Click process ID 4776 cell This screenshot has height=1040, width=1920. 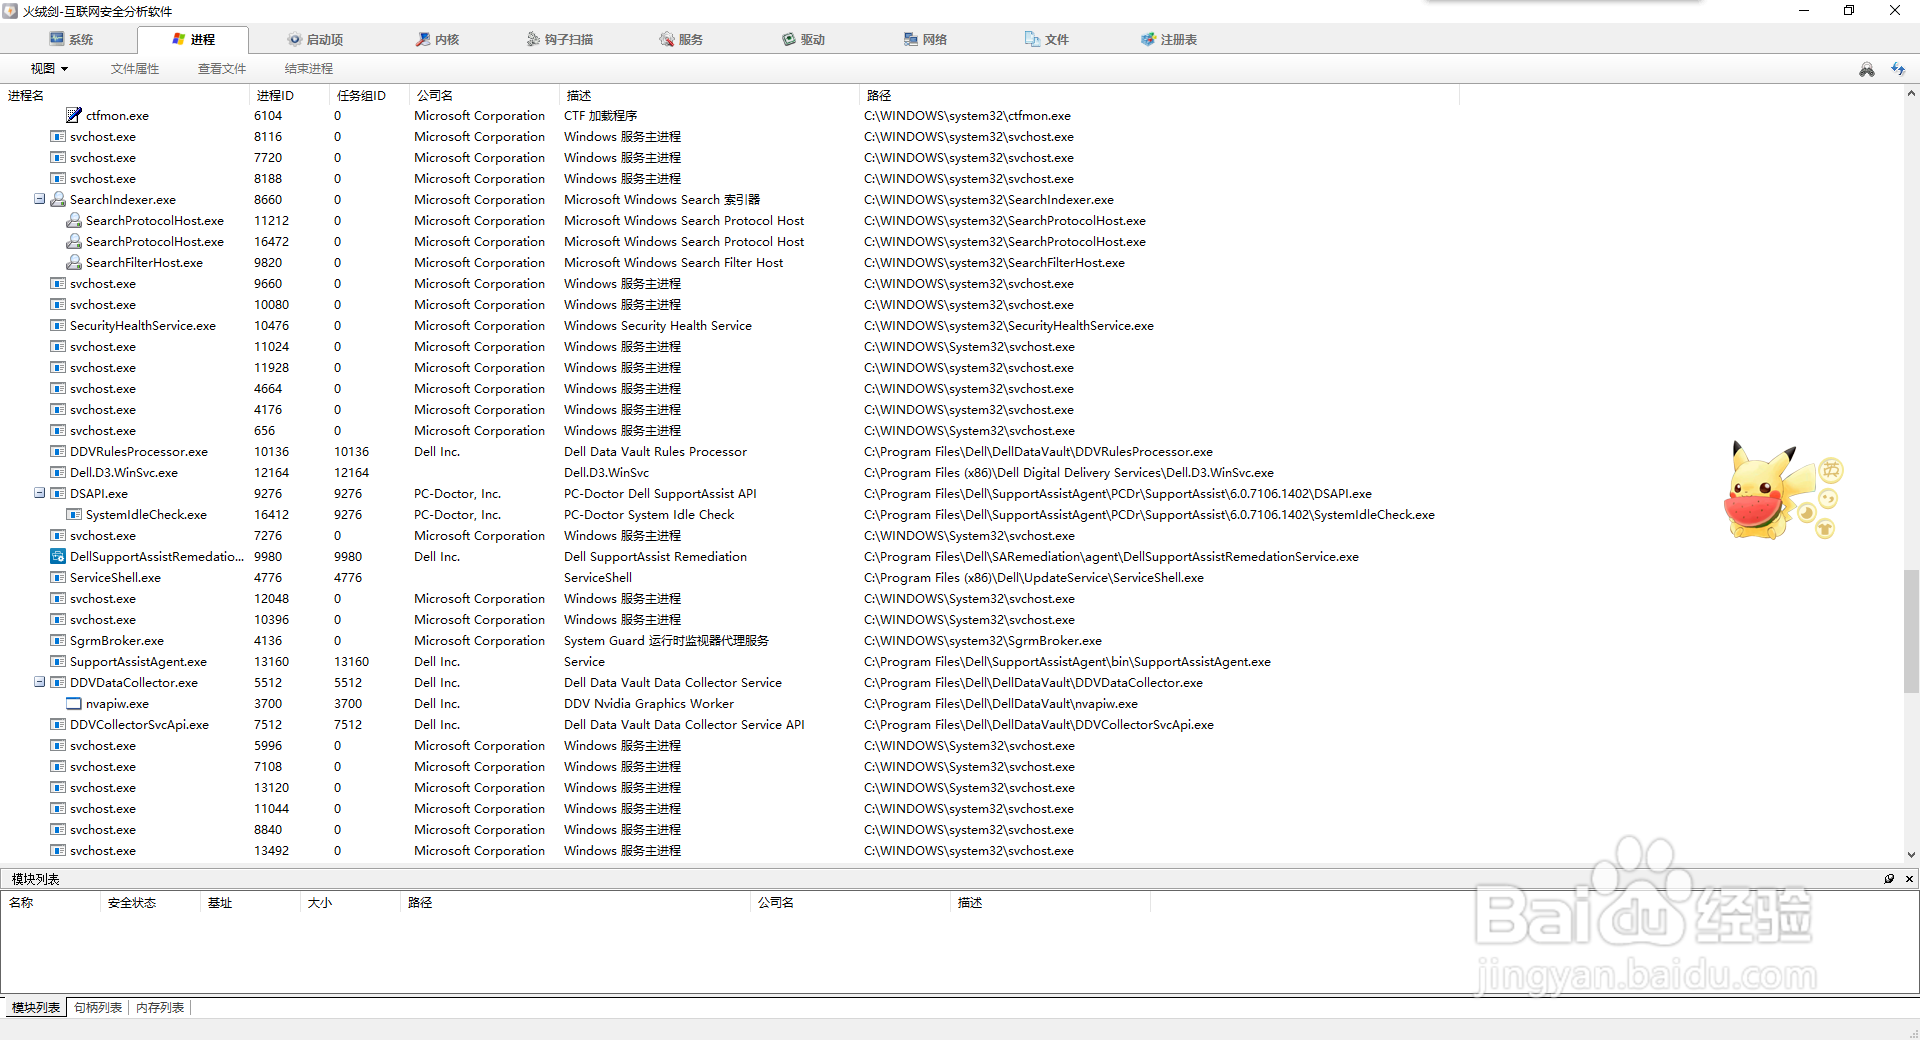[268, 577]
